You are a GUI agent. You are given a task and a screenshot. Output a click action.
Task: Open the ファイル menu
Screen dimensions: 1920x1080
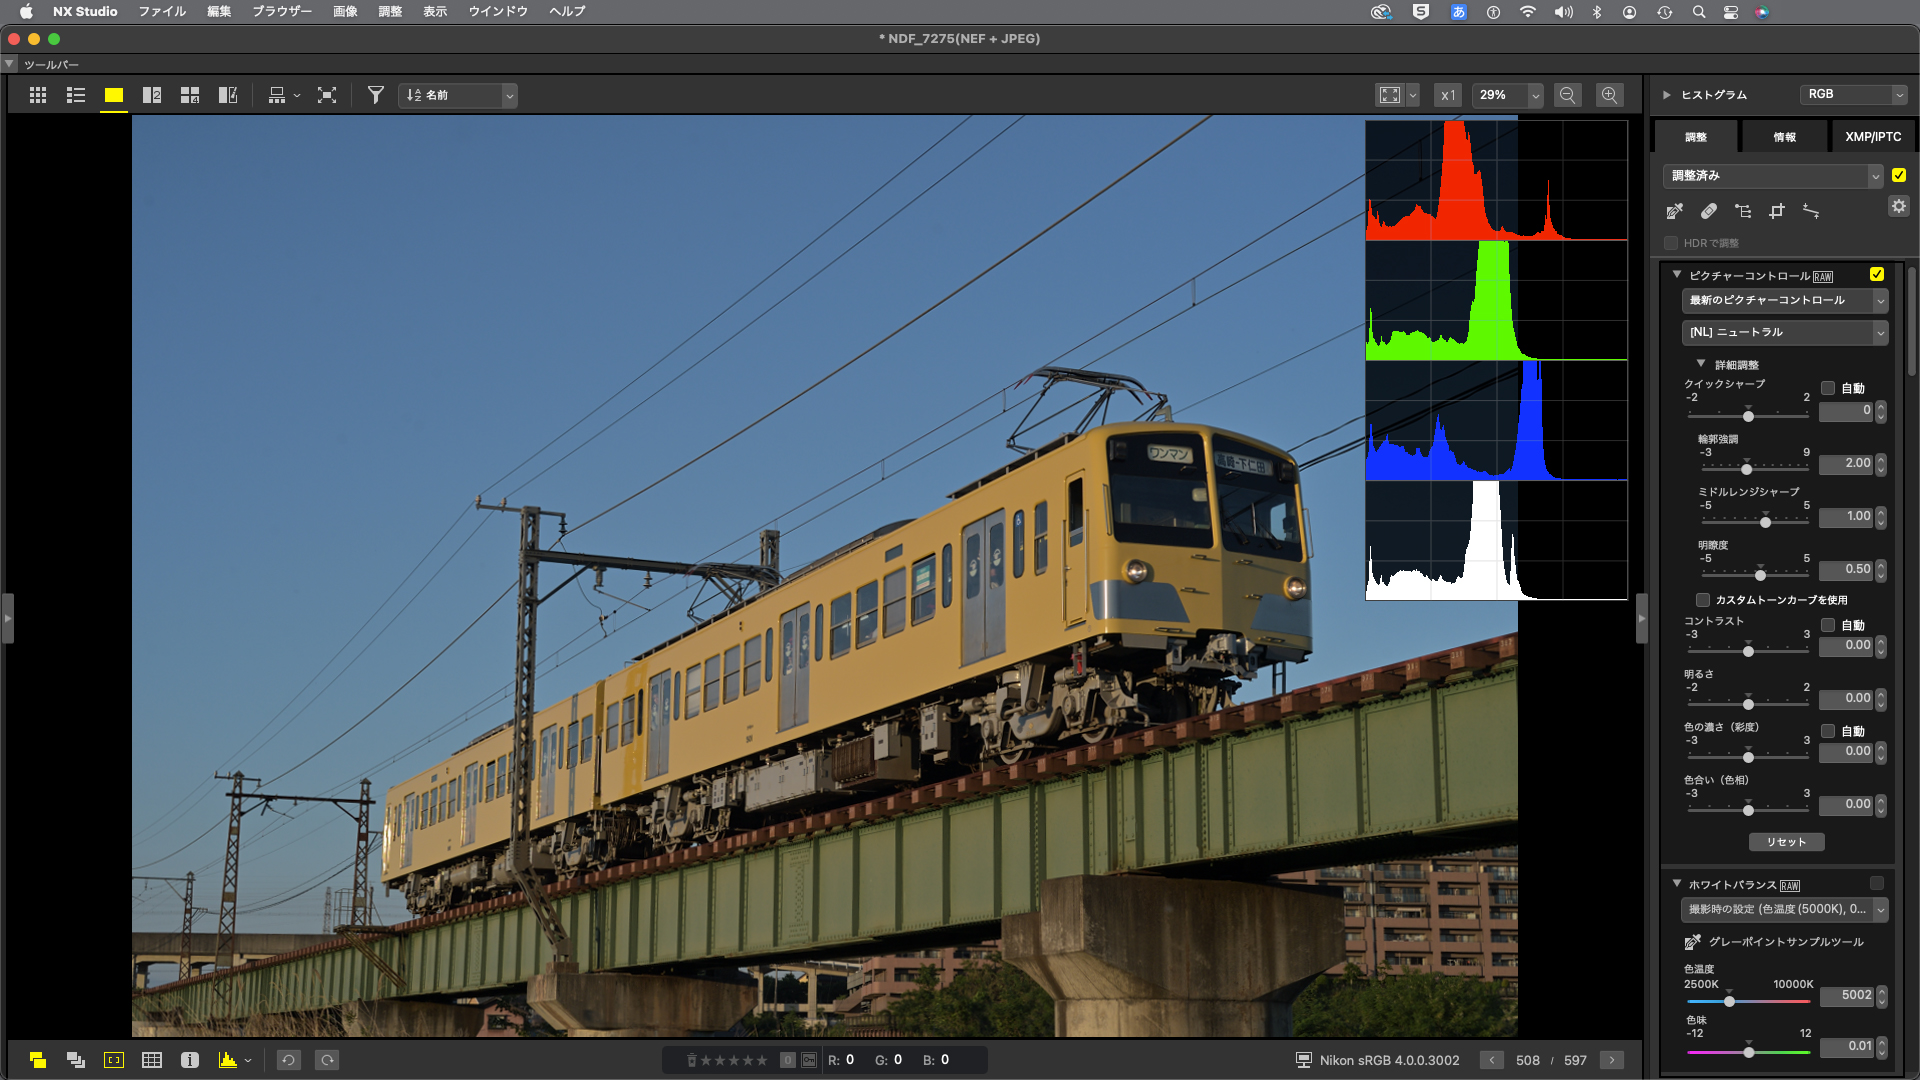(x=162, y=11)
